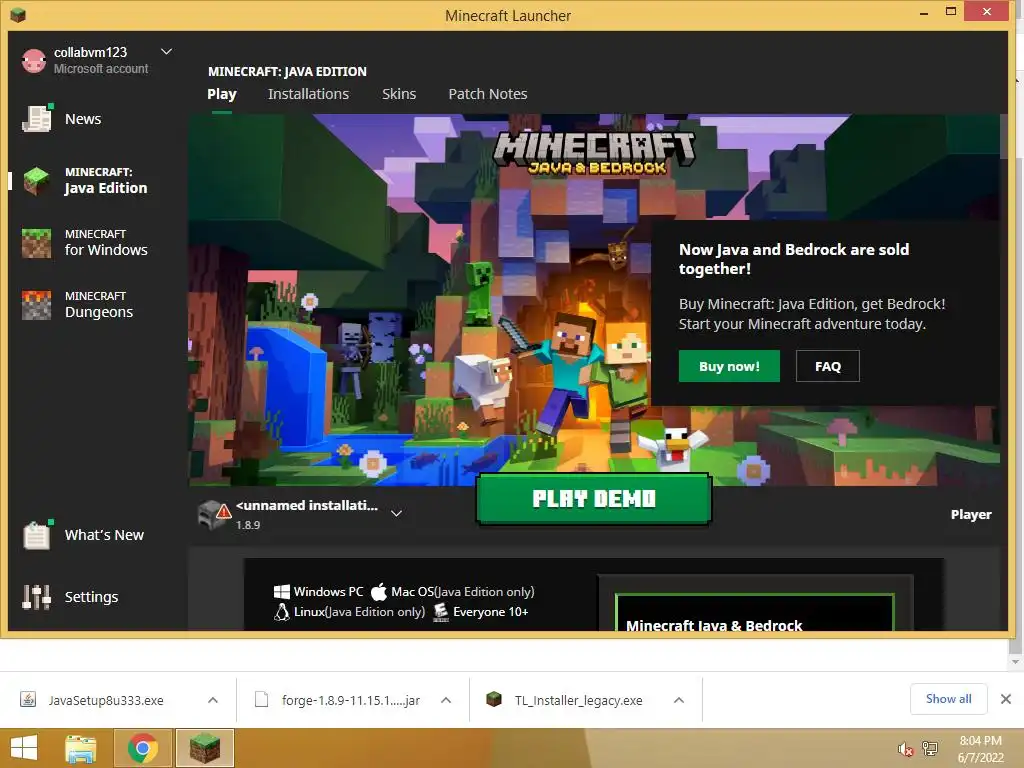Screen dimensions: 1024x768
Task: Click the JavaSetup8u333.exe file icon
Action: [x=28, y=699]
